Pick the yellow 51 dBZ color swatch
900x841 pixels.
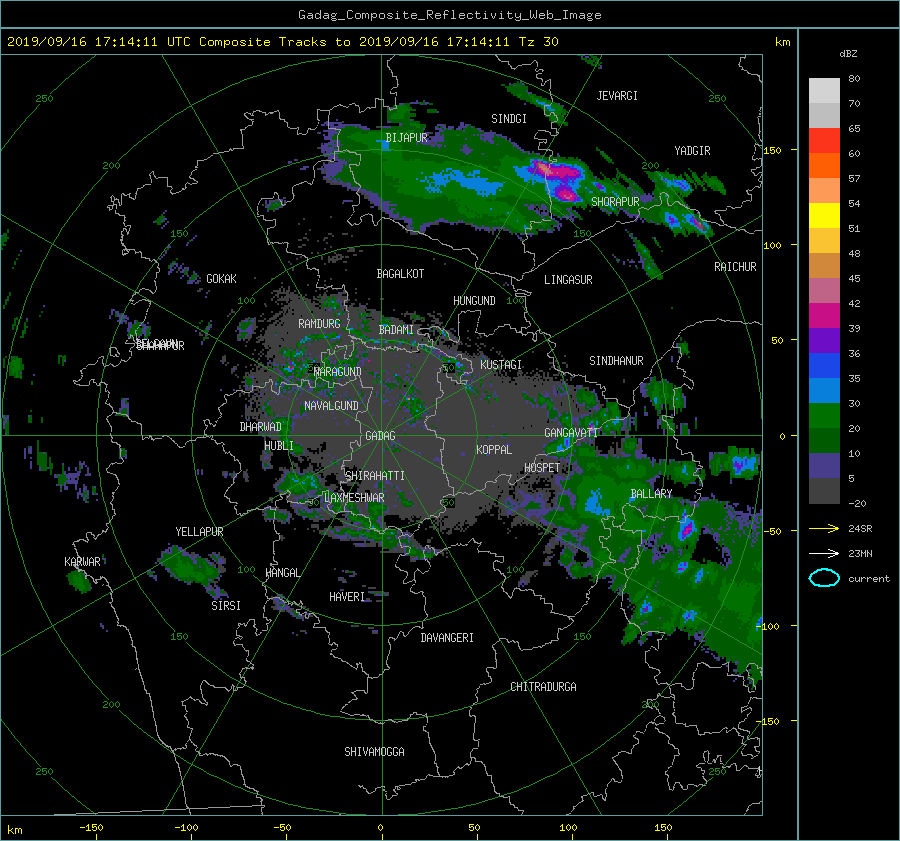[x=824, y=216]
